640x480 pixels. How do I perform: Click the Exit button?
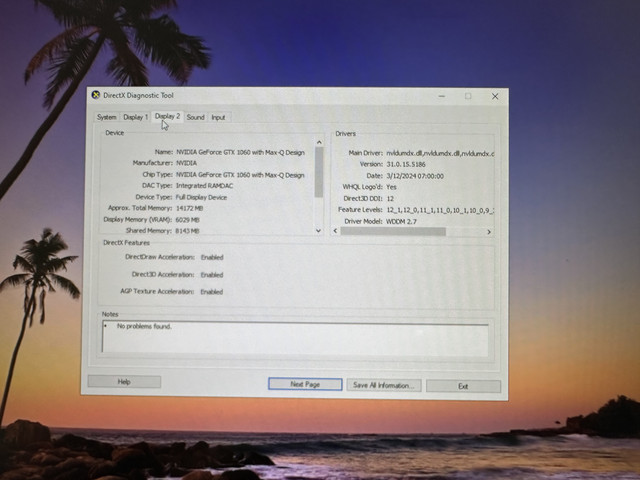tap(463, 386)
